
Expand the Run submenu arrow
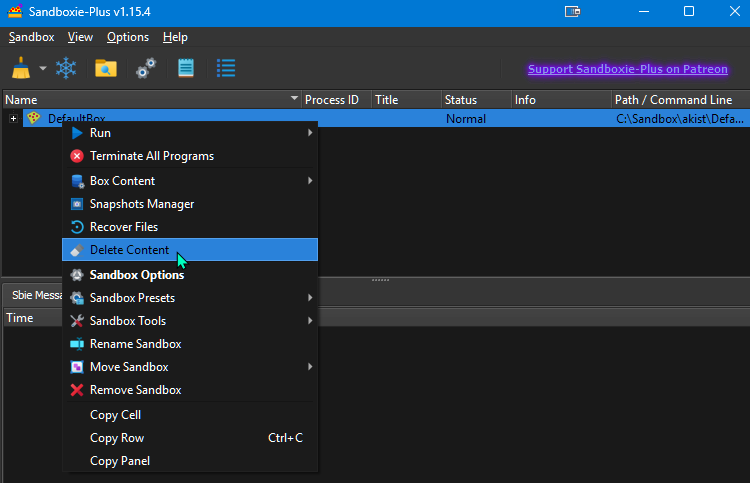pyautogui.click(x=310, y=132)
